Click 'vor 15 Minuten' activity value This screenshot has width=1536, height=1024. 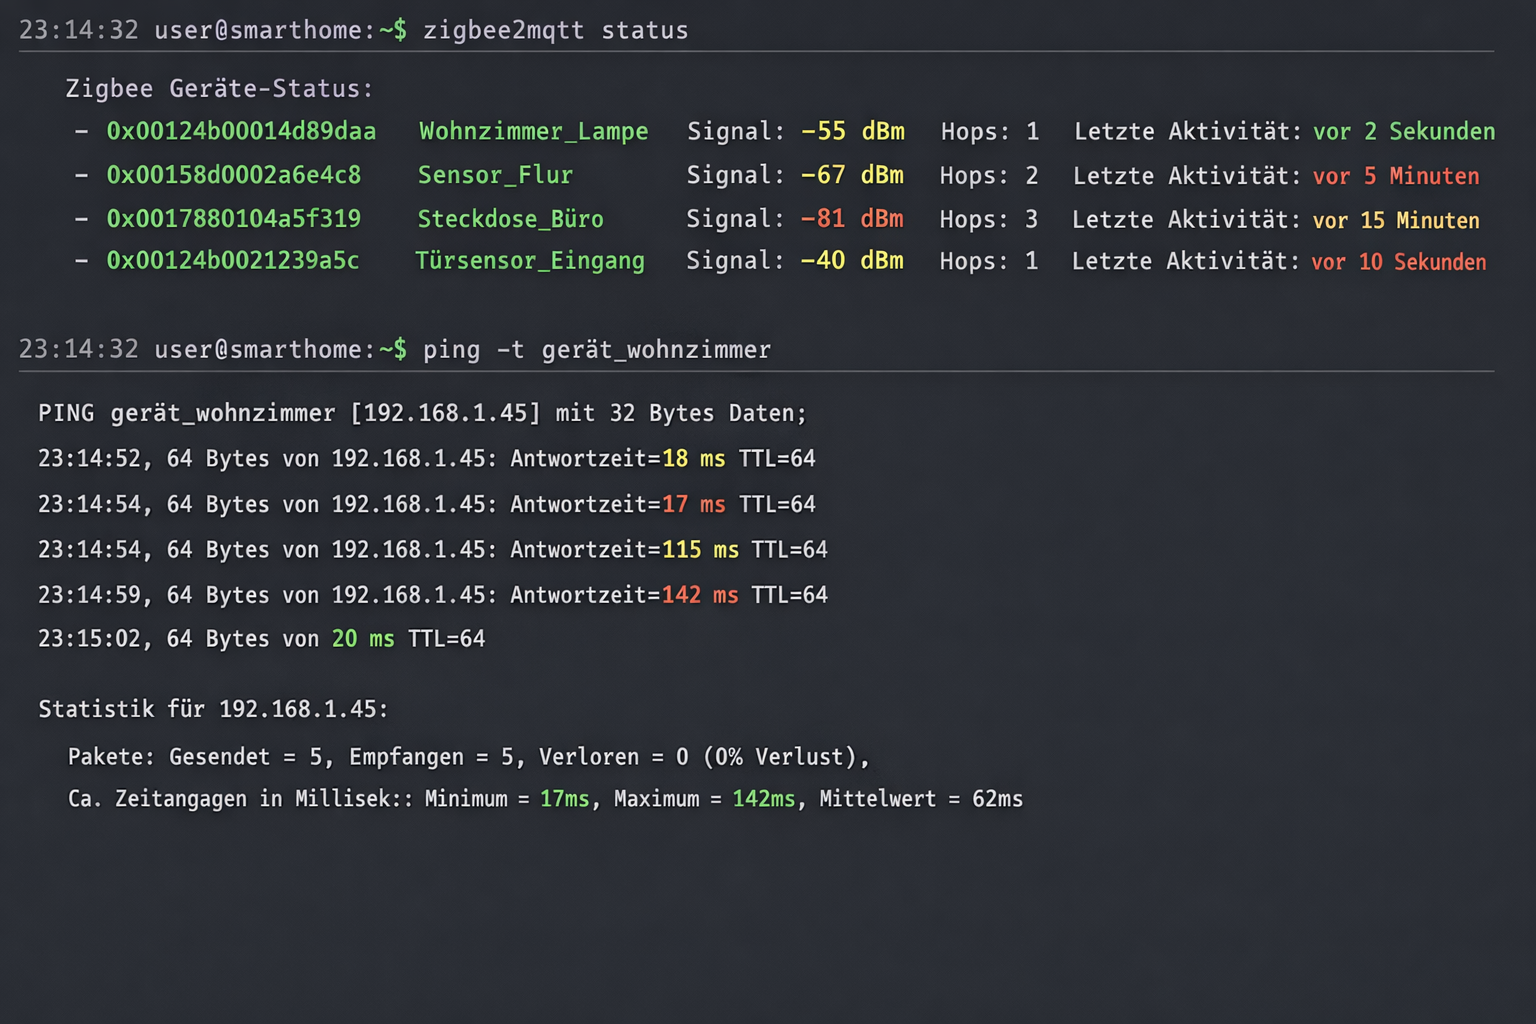1396,220
